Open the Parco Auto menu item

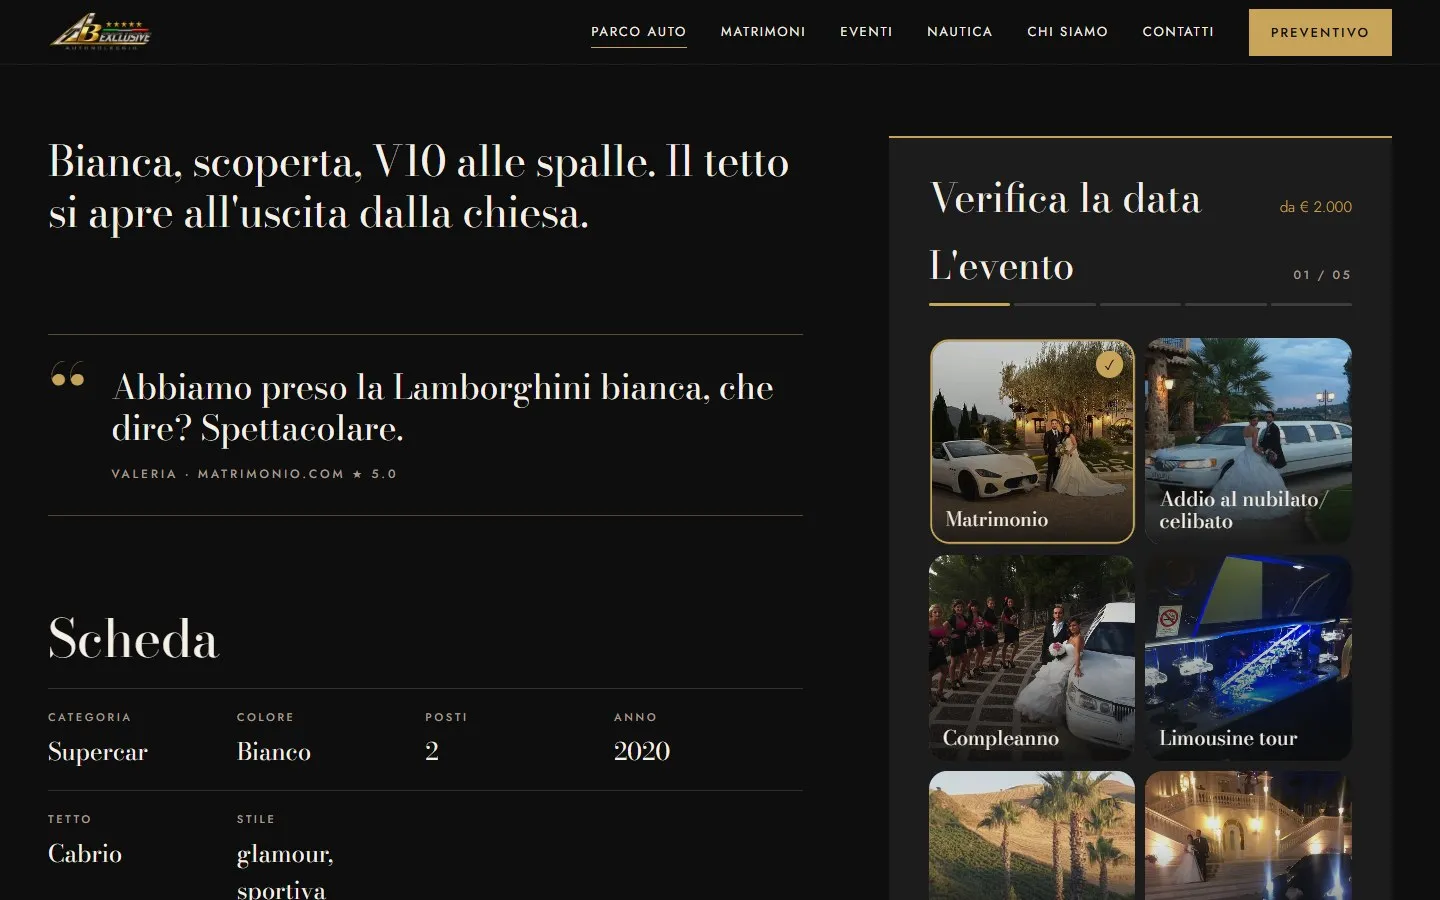tap(638, 32)
